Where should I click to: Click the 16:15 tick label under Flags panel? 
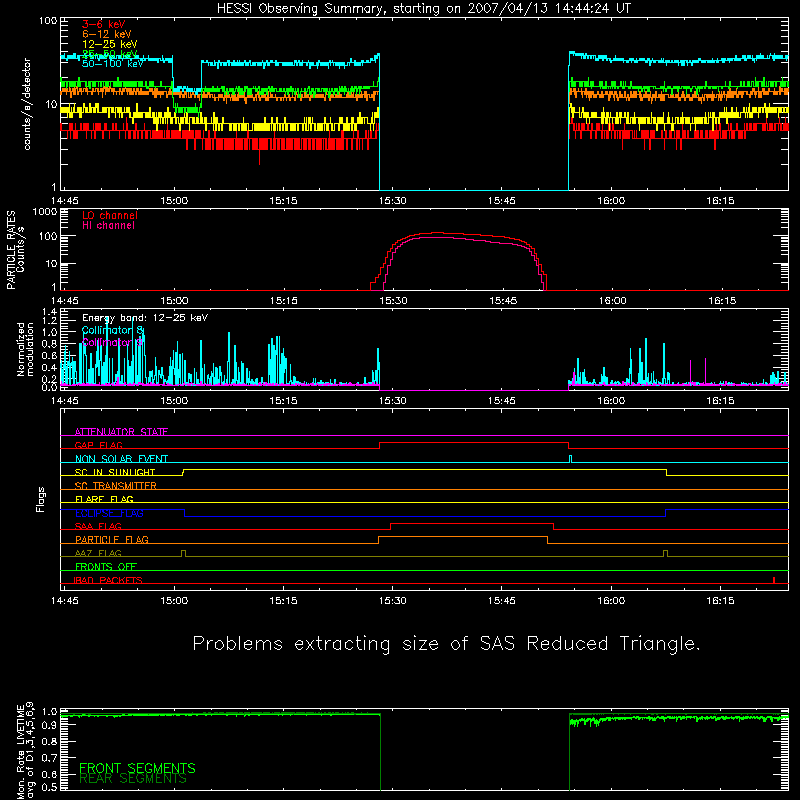(720, 601)
